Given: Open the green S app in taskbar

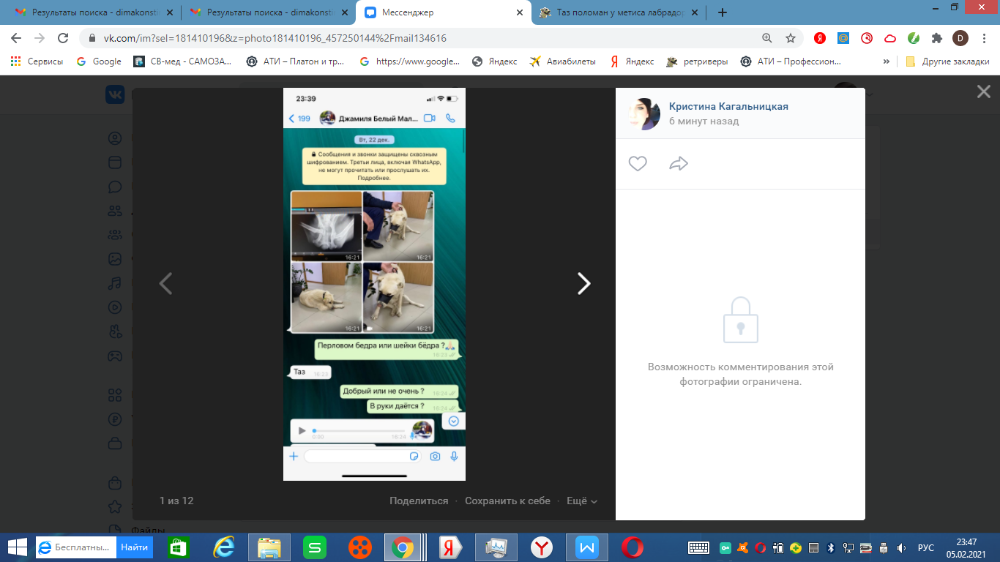Looking at the screenshot, I should click(314, 547).
